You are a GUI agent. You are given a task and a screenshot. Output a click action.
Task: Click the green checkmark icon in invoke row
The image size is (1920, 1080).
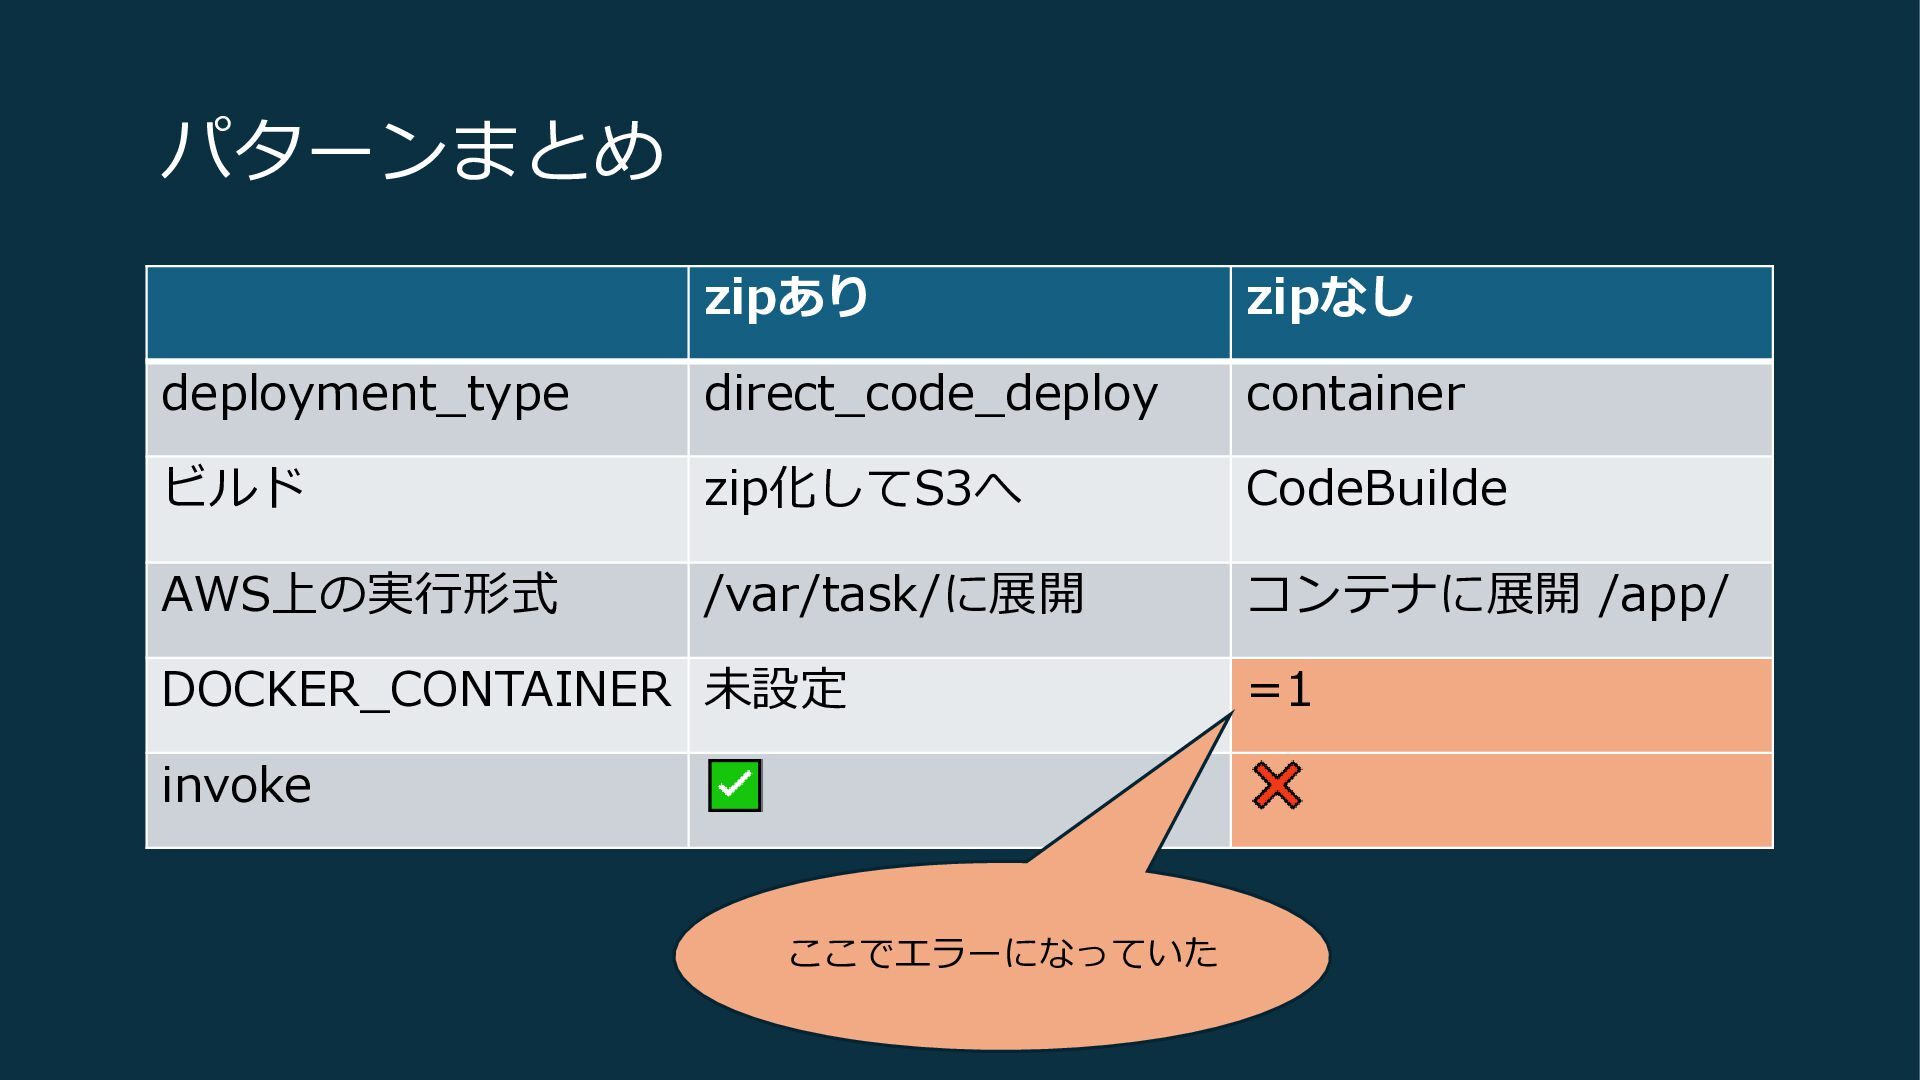pos(735,785)
